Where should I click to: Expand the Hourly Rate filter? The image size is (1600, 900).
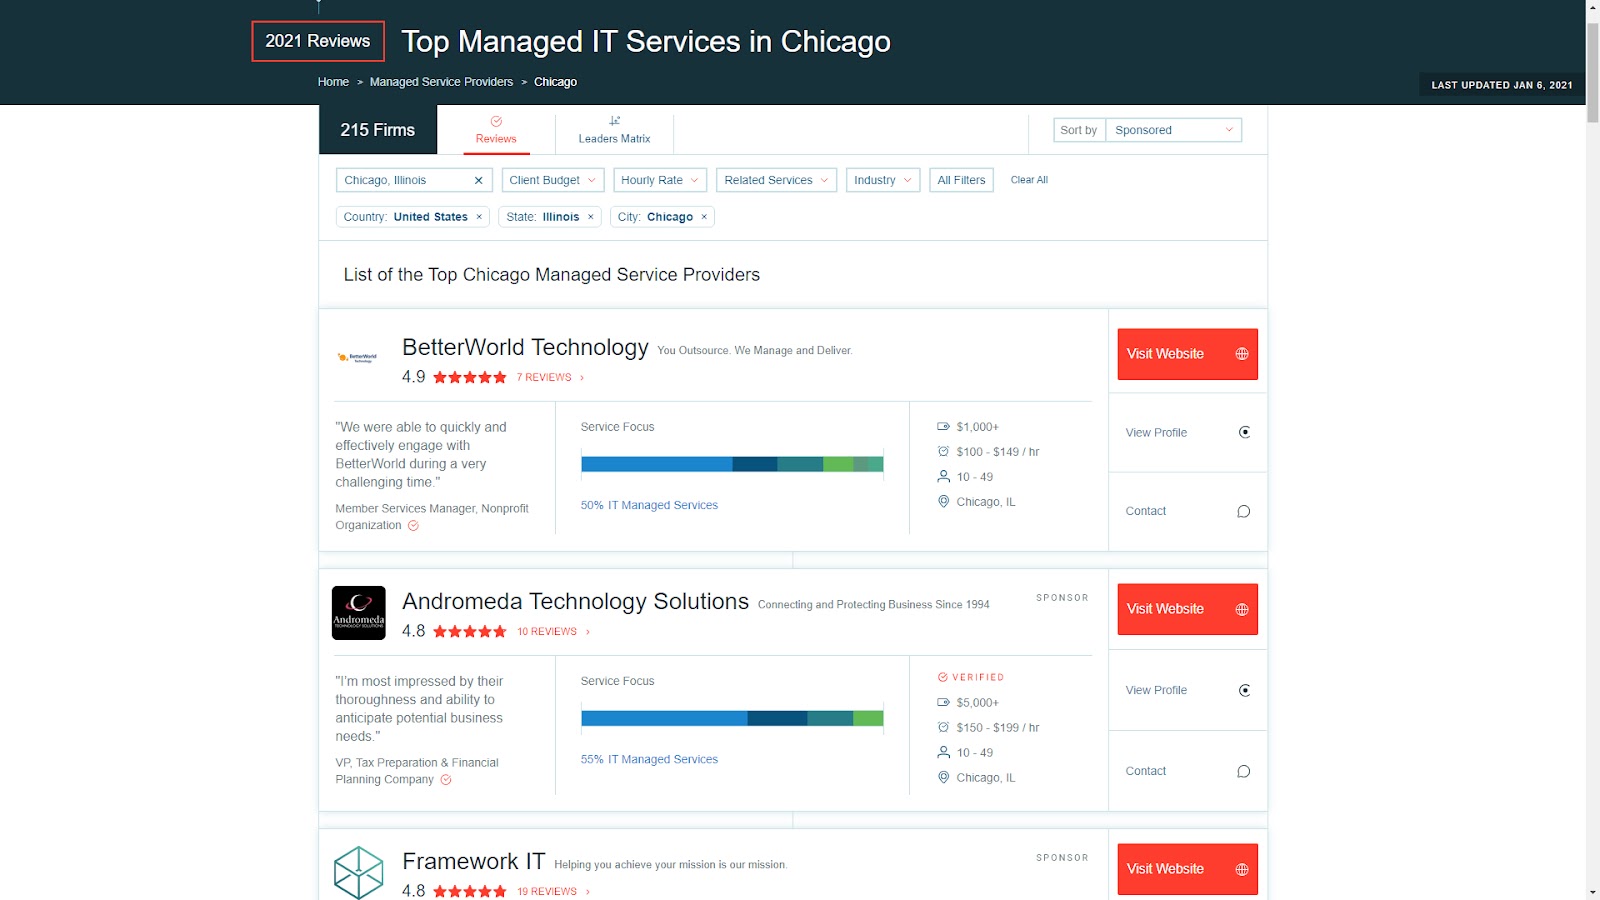point(660,180)
